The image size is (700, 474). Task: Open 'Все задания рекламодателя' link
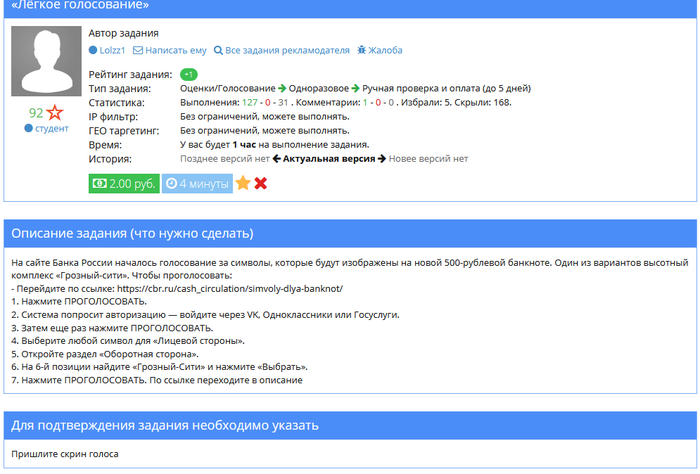(x=287, y=50)
